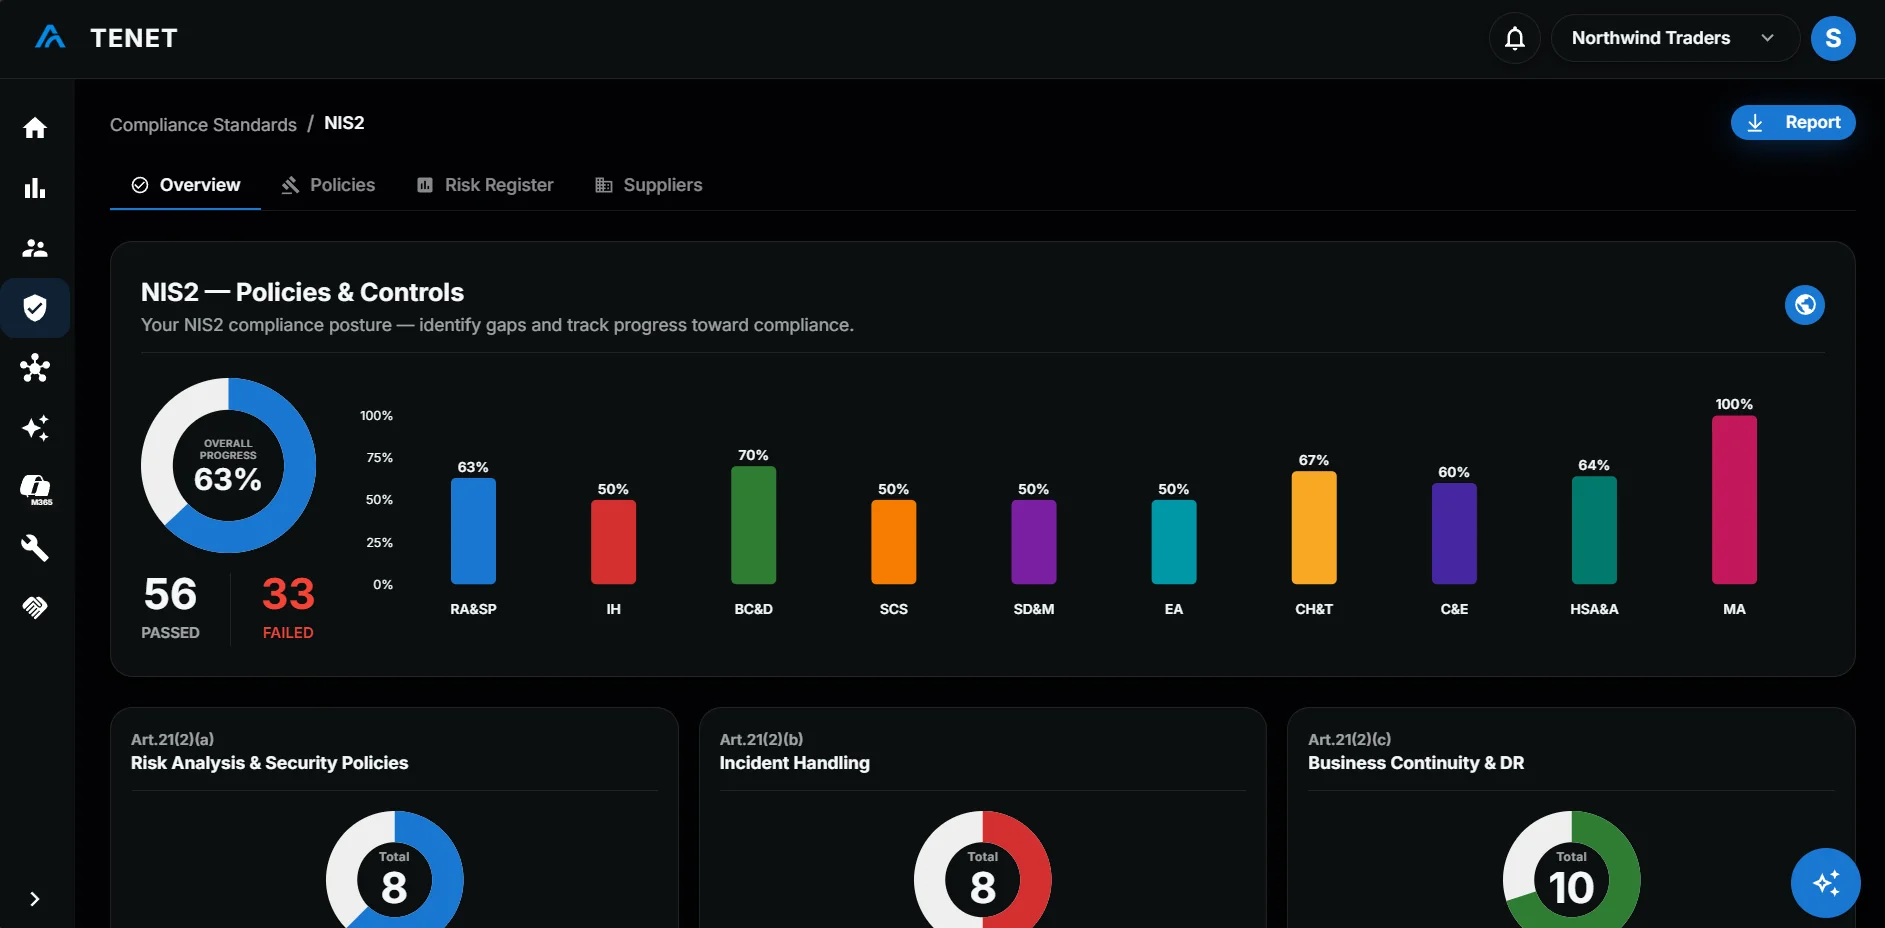Click the HSA&A dark teal bar
The height and width of the screenshot is (928, 1885).
pyautogui.click(x=1594, y=530)
